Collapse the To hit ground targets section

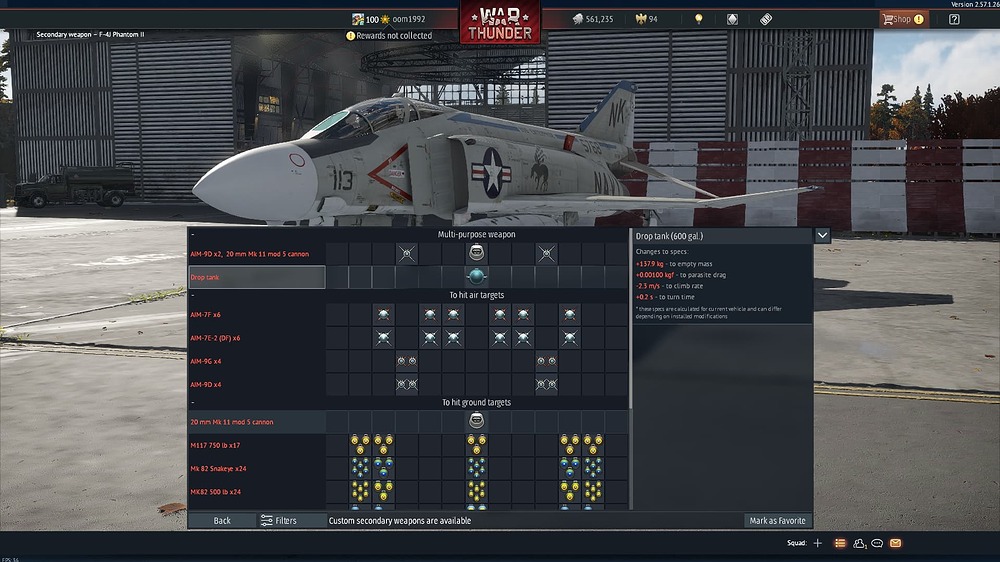(x=193, y=403)
